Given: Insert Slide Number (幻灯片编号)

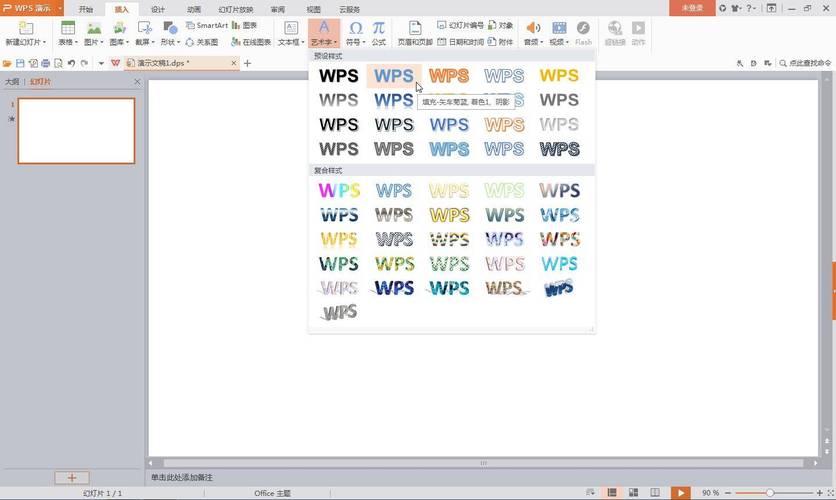Looking at the screenshot, I should [460, 25].
